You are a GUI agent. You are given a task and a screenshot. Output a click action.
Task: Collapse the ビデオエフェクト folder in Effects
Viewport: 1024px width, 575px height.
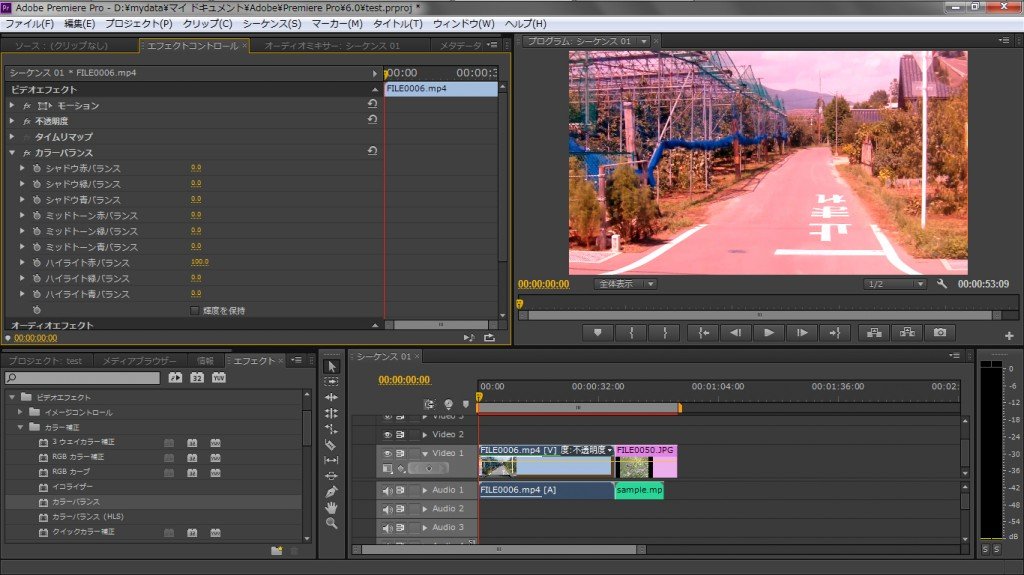[12, 397]
